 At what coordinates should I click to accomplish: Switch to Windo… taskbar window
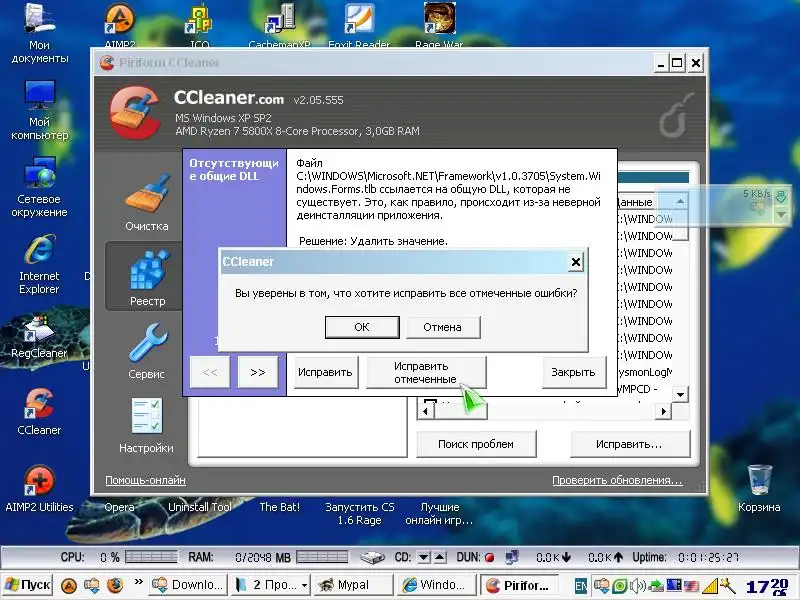pos(436,585)
